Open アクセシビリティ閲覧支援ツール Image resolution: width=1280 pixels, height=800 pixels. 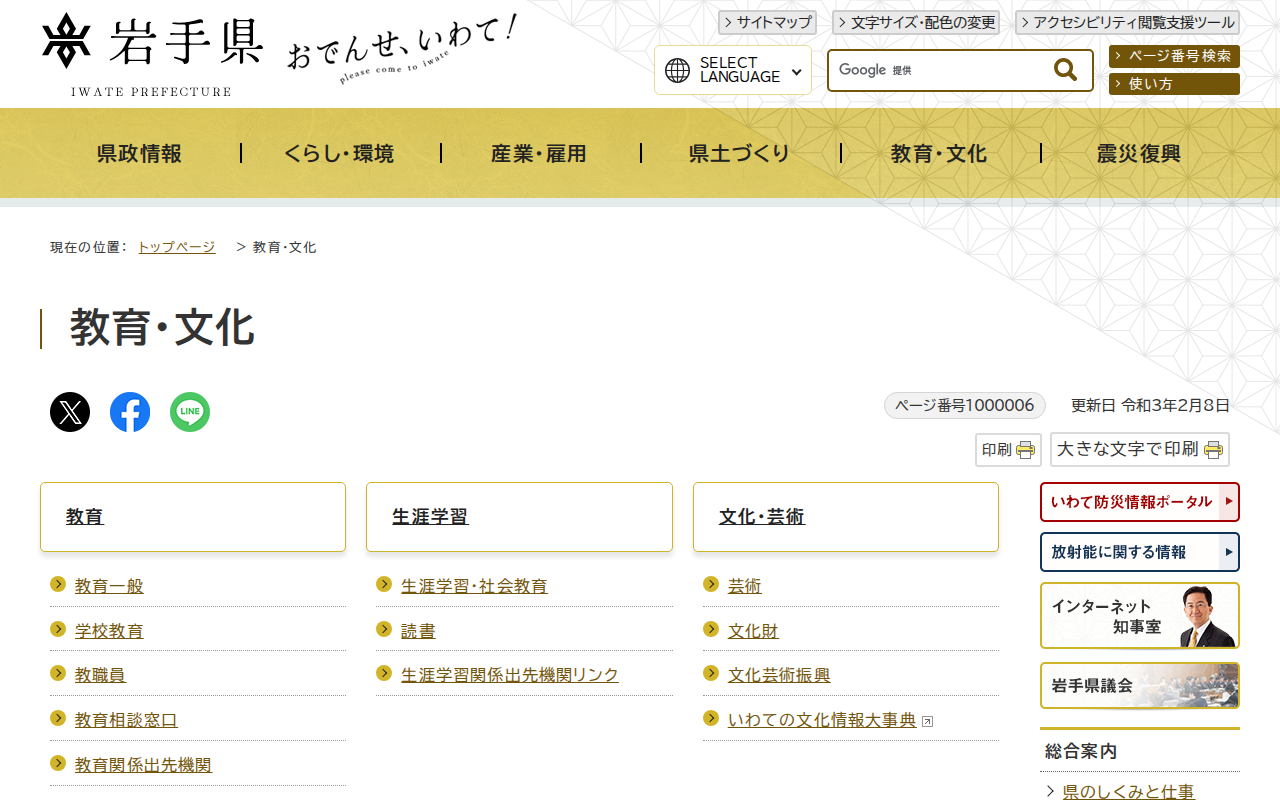(1127, 22)
